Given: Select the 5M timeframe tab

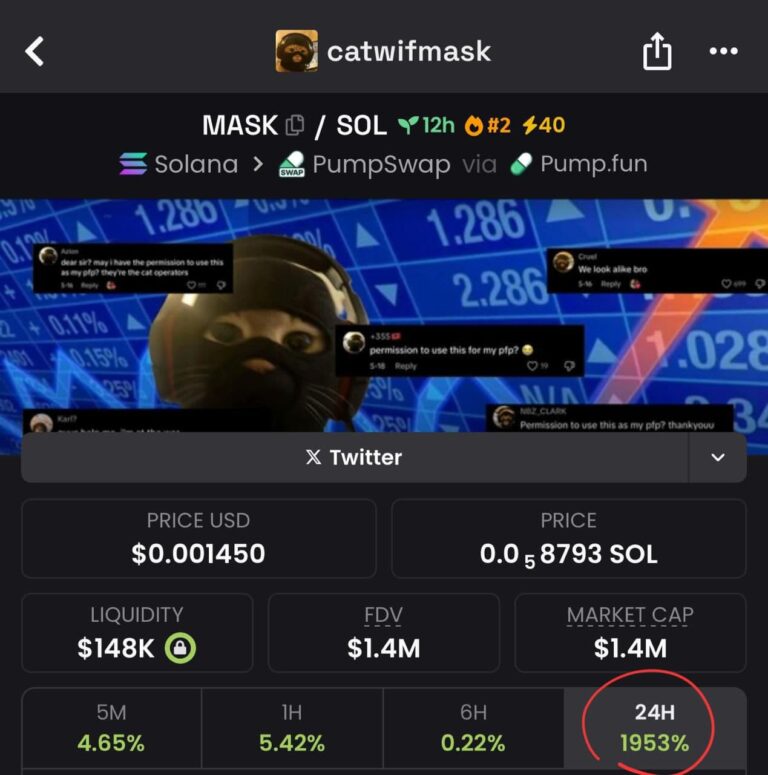Looking at the screenshot, I should (111, 727).
